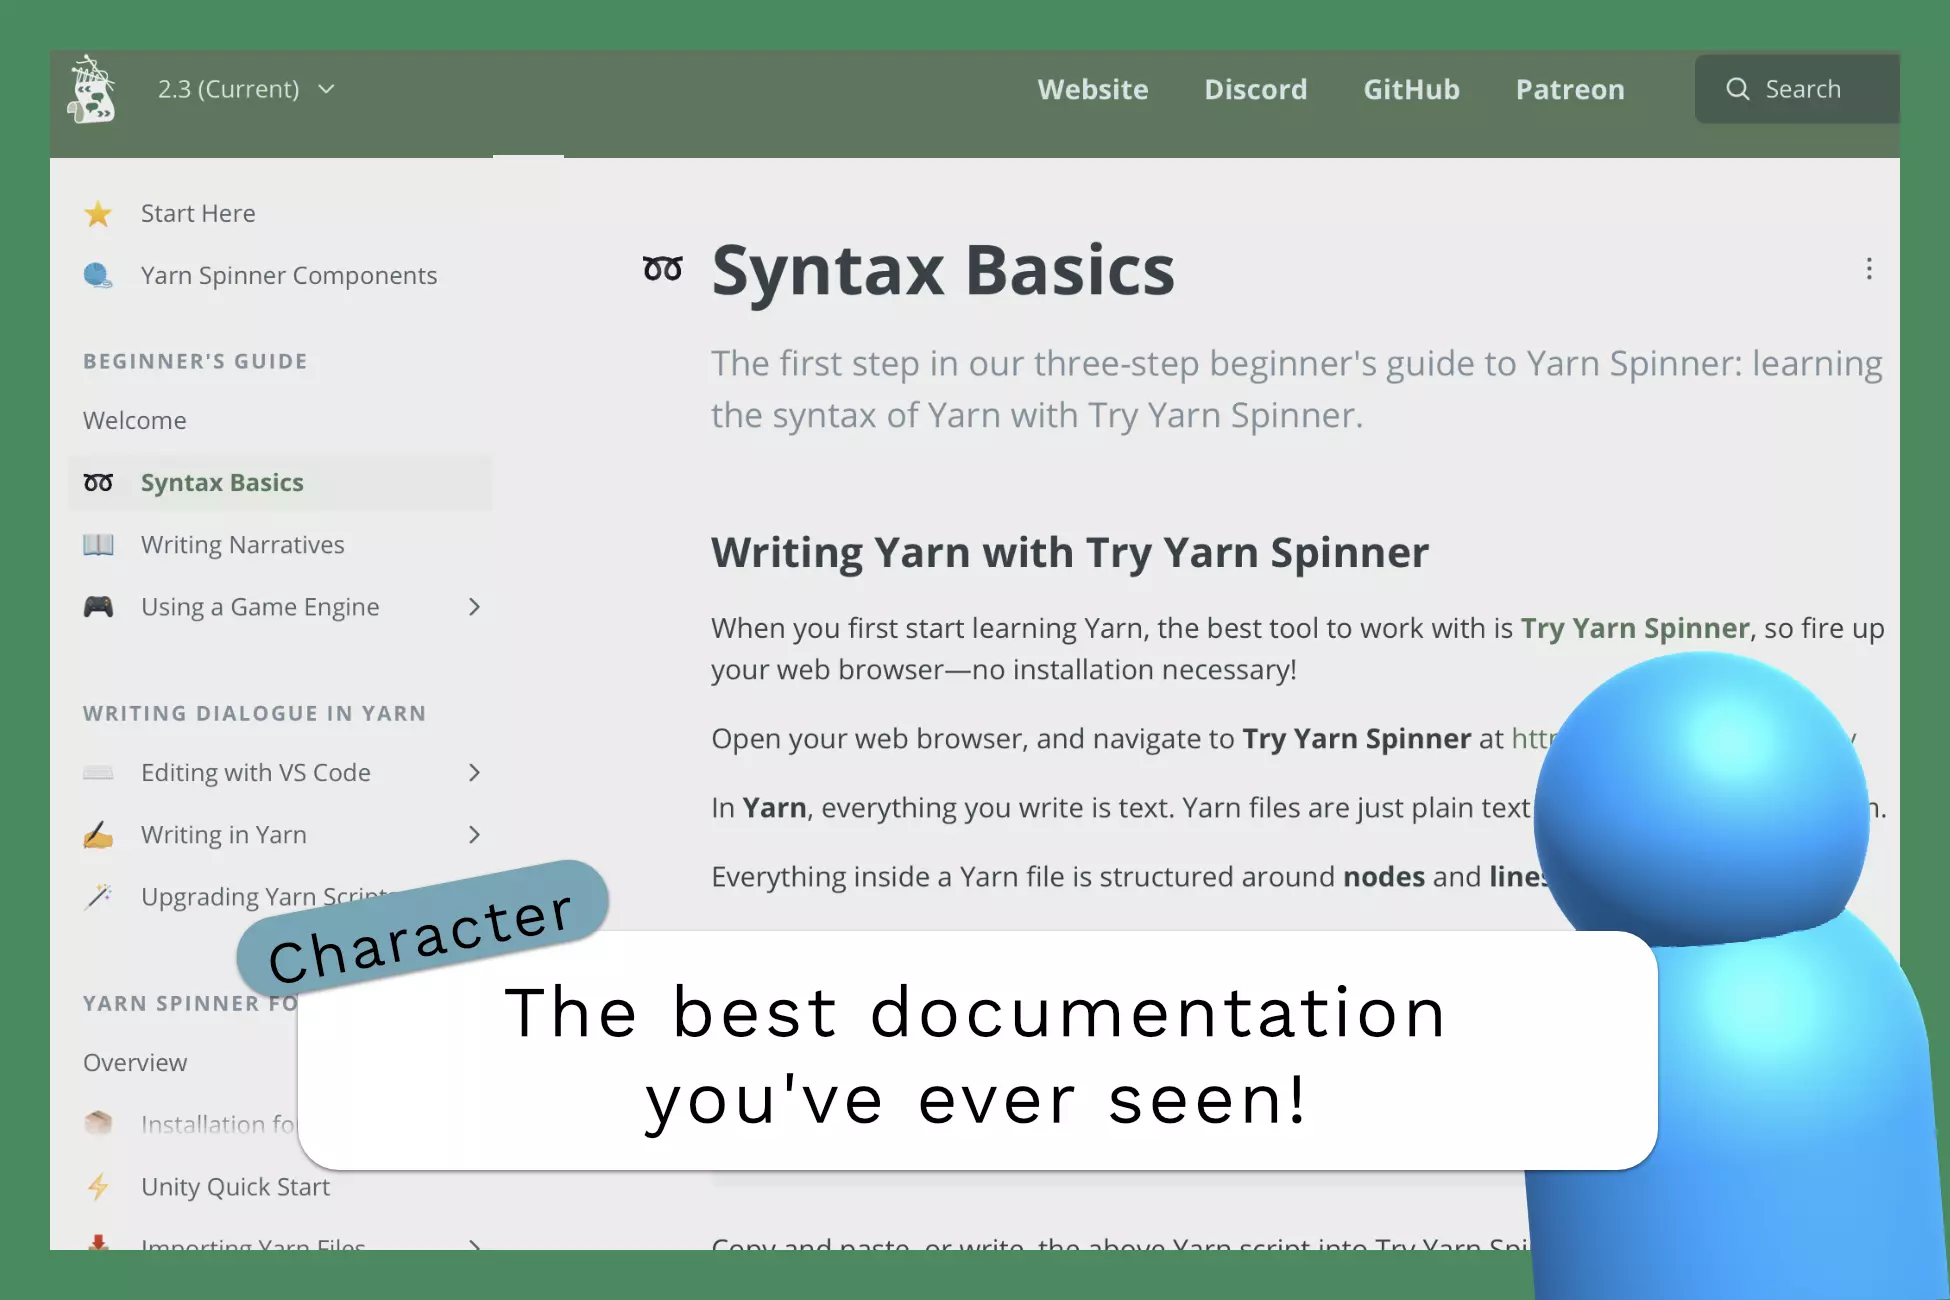The image size is (1950, 1300).
Task: Click the yarn ball icon for Components
Action: (x=98, y=276)
